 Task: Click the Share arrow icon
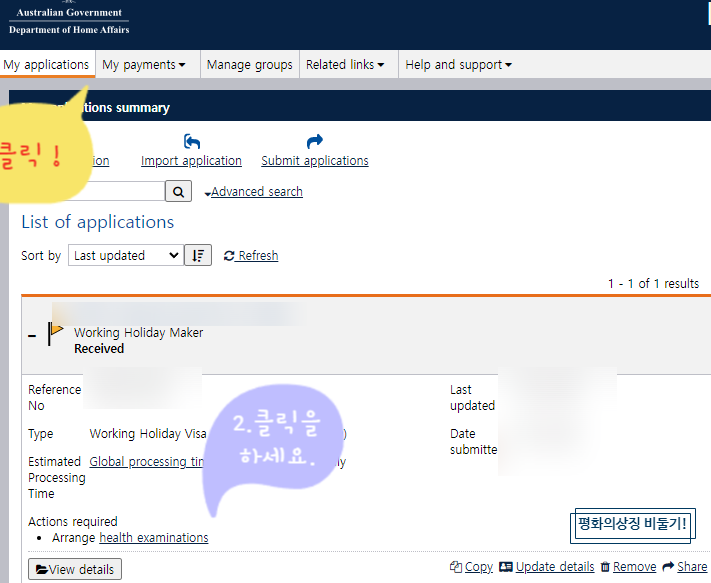pyautogui.click(x=668, y=567)
